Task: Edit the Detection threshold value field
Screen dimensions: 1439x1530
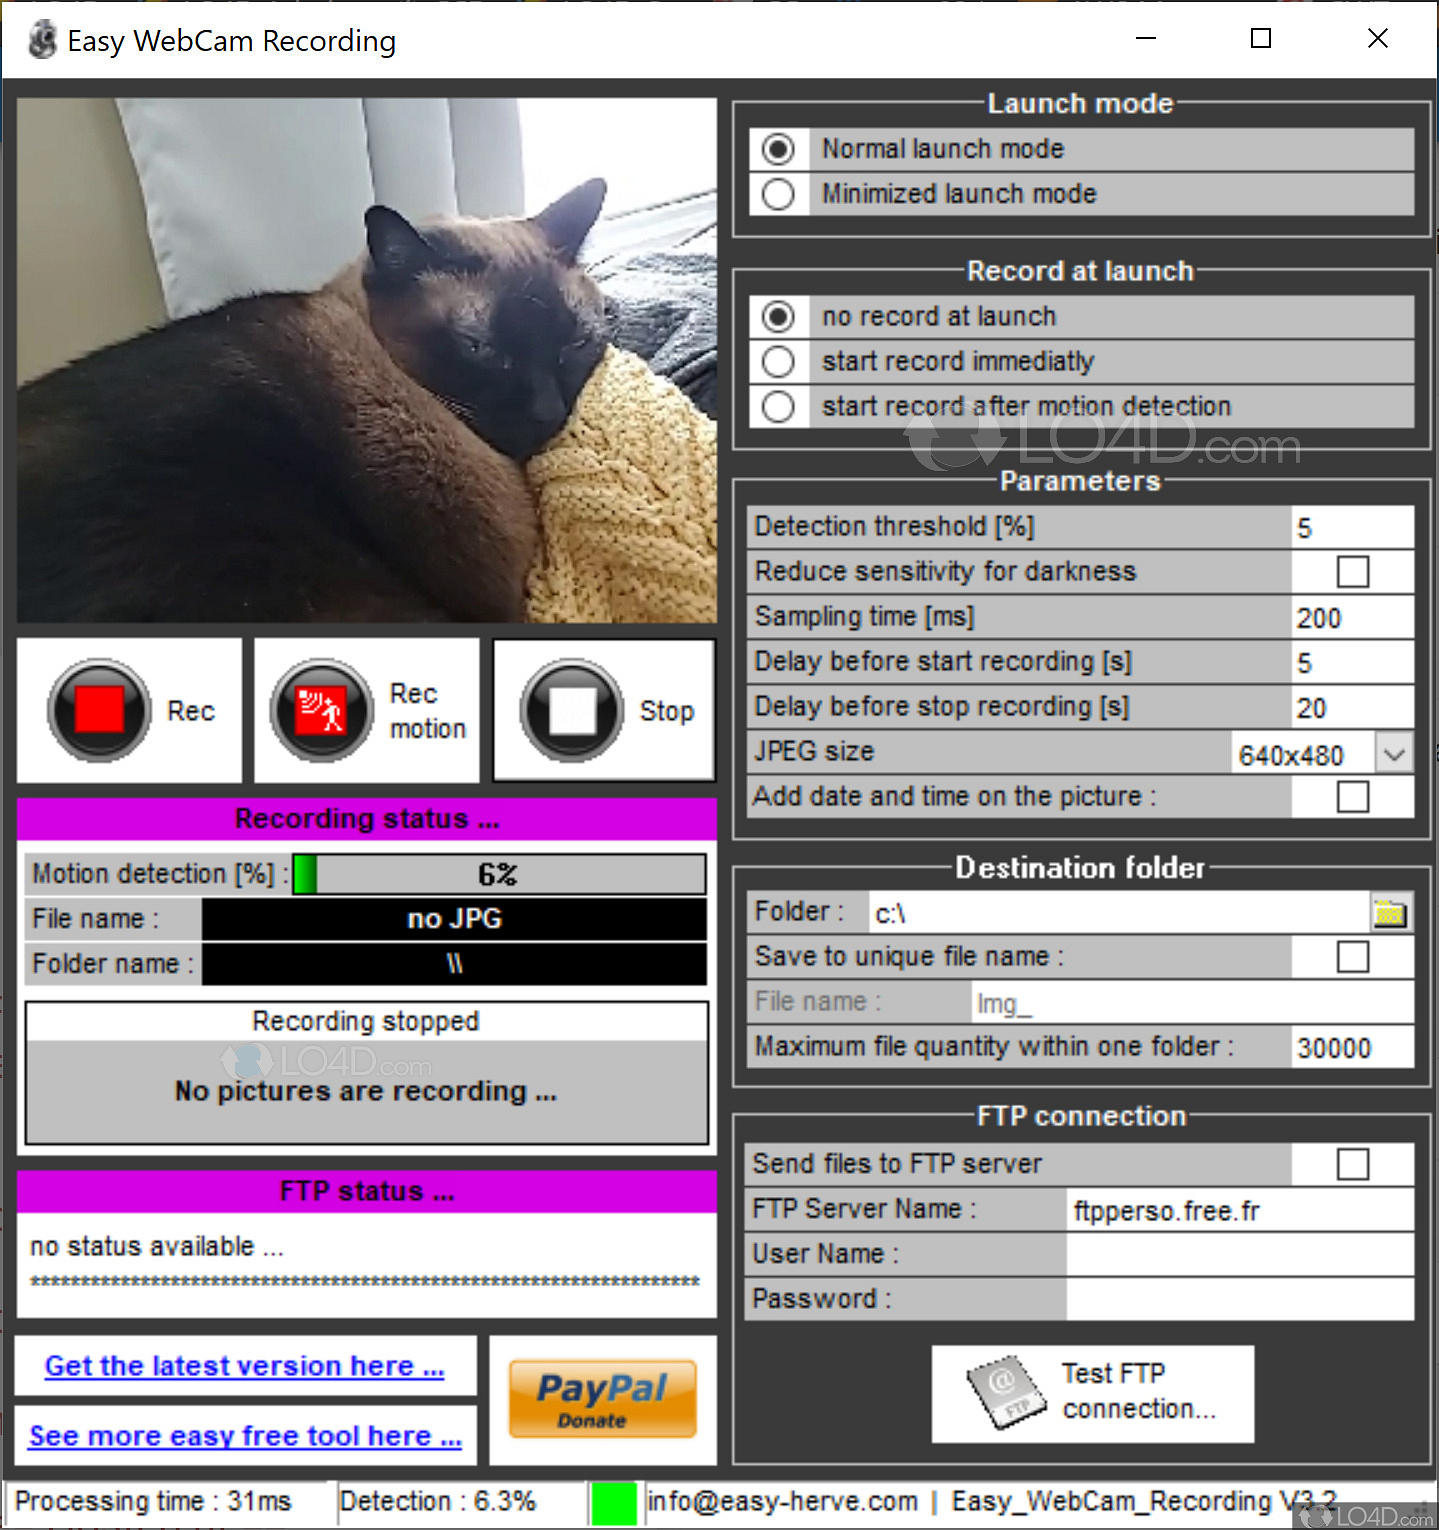Action: point(1352,527)
